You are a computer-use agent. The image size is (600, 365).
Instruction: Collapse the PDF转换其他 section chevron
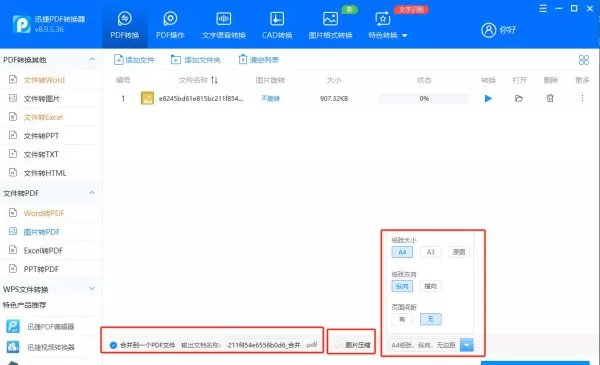92,59
